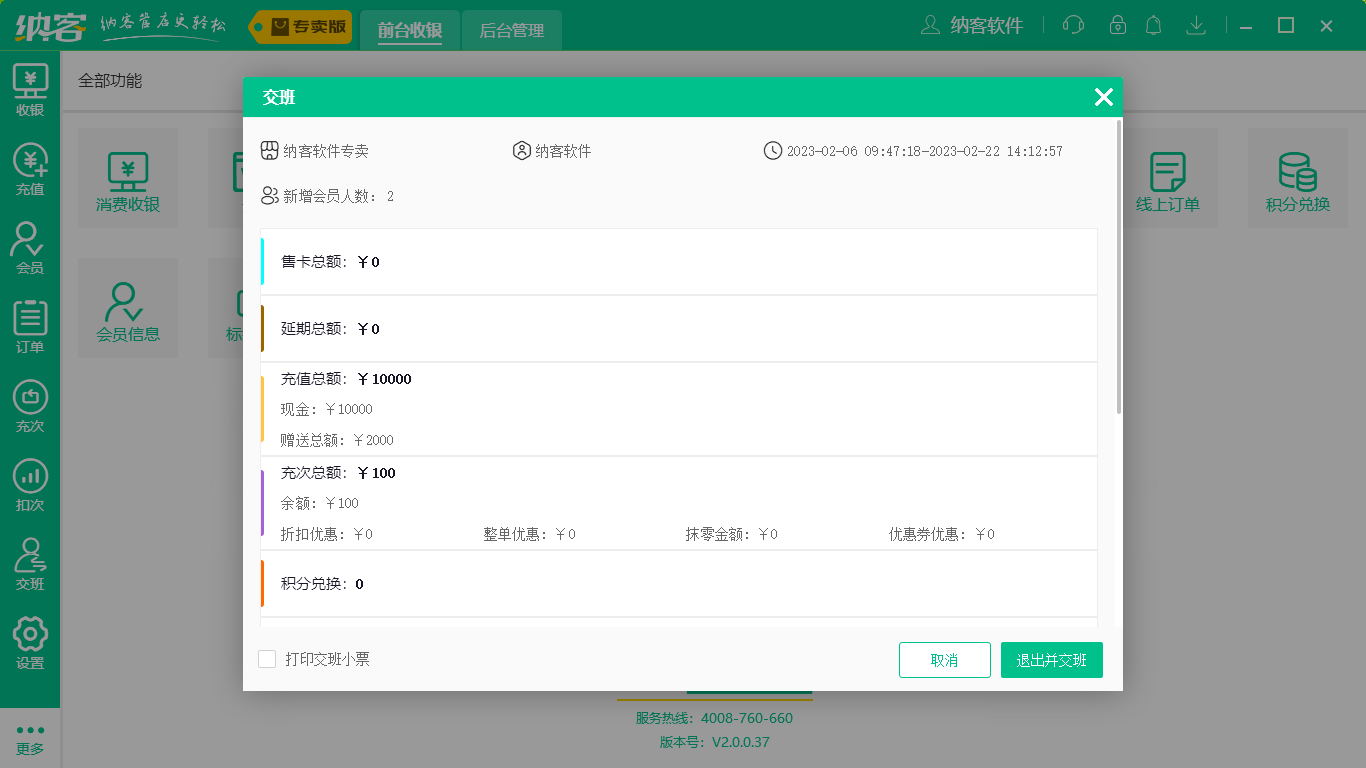The height and width of the screenshot is (768, 1366).
Task: Click the lock screen icon
Action: tap(1113, 26)
